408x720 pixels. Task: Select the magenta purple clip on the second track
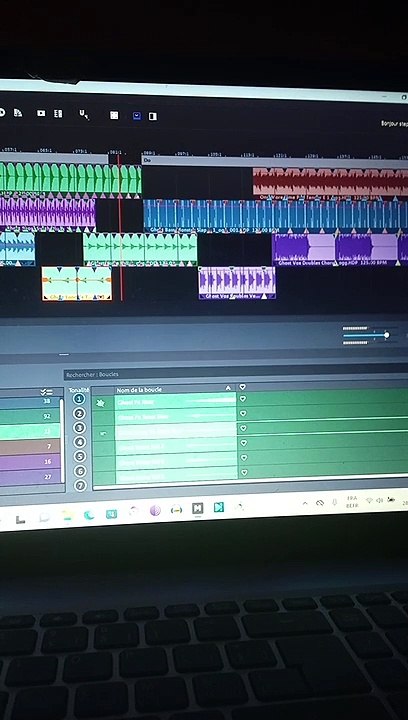pyautogui.click(x=48, y=212)
